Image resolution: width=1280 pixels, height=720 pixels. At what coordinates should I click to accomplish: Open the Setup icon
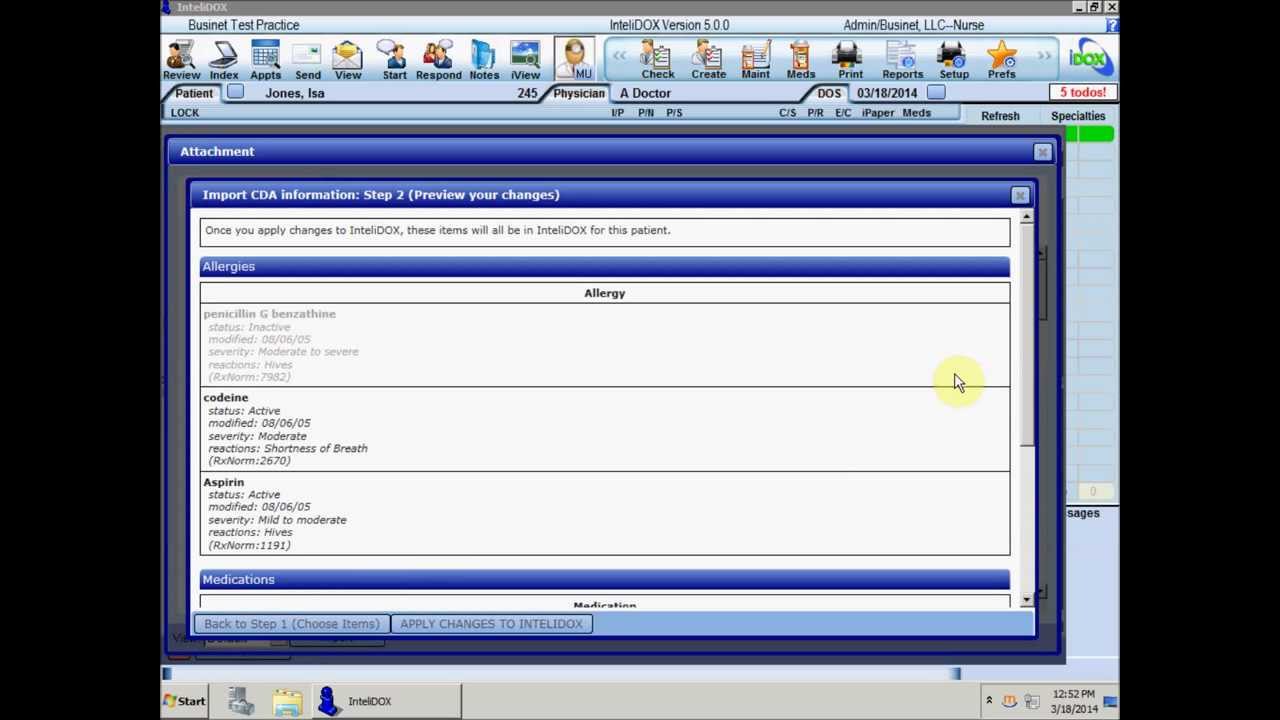coord(954,60)
